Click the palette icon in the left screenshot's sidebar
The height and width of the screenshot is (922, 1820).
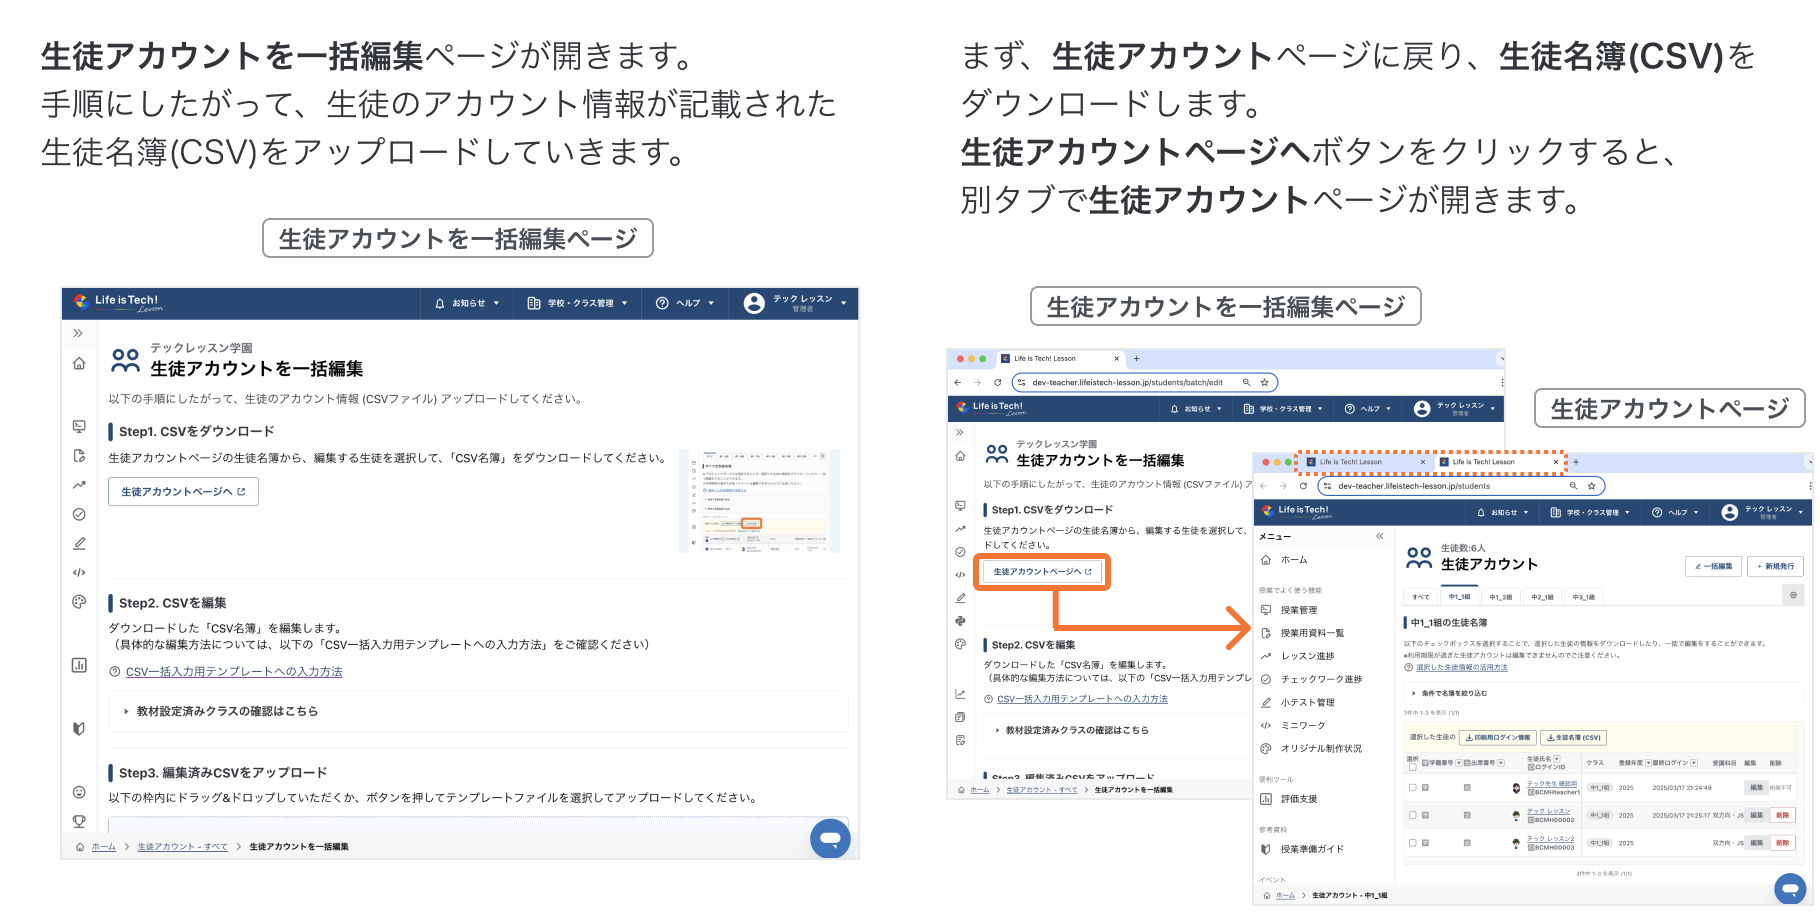(x=79, y=602)
